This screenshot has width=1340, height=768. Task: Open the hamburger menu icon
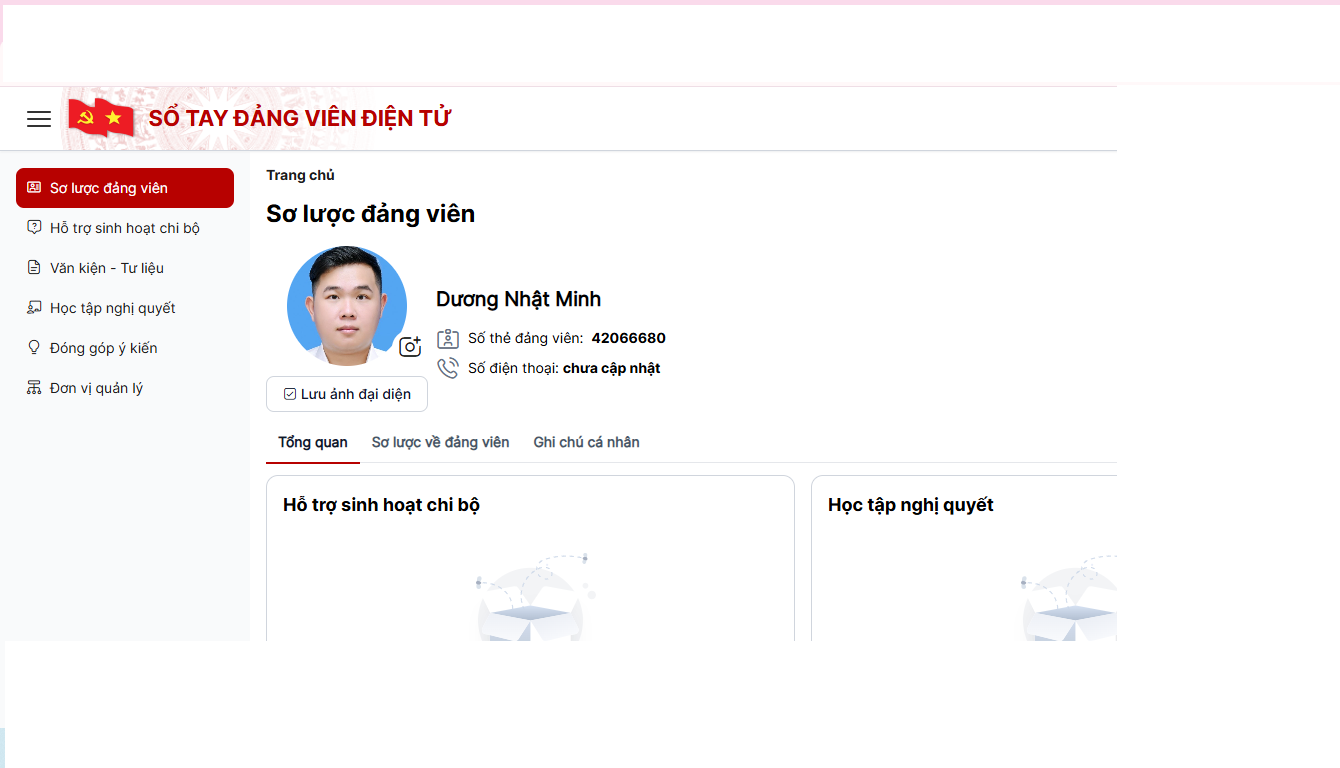39,119
